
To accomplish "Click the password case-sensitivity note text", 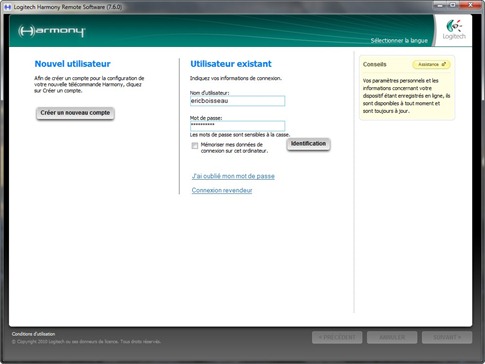I will [240, 135].
